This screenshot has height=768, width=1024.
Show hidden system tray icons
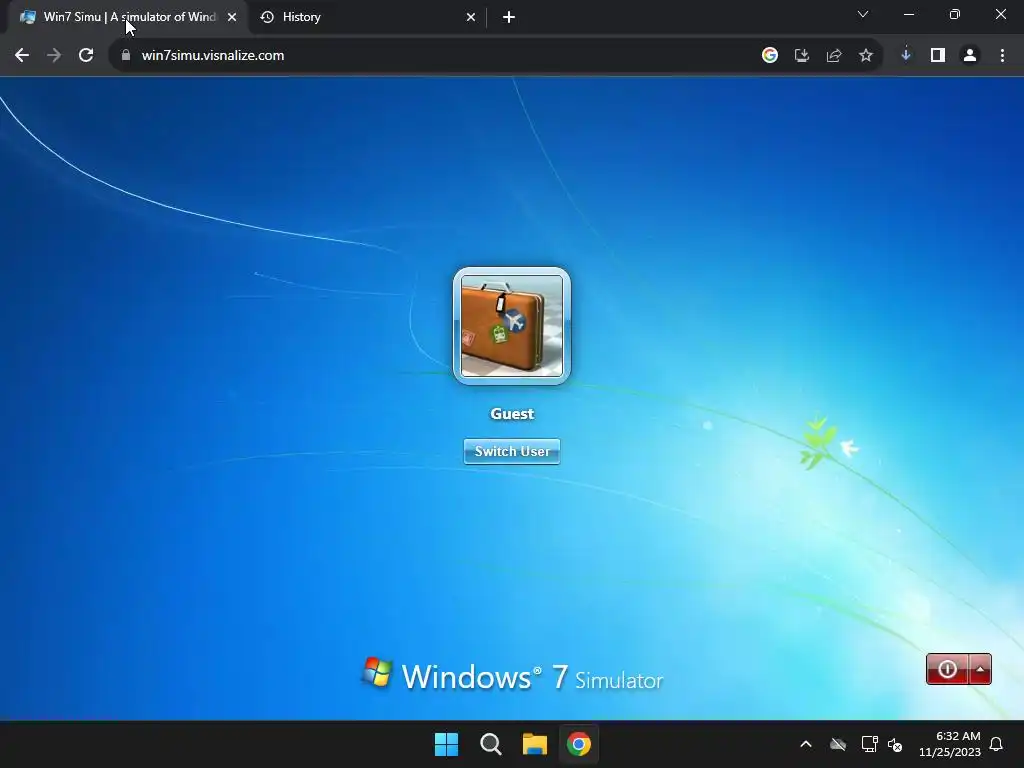tap(806, 744)
